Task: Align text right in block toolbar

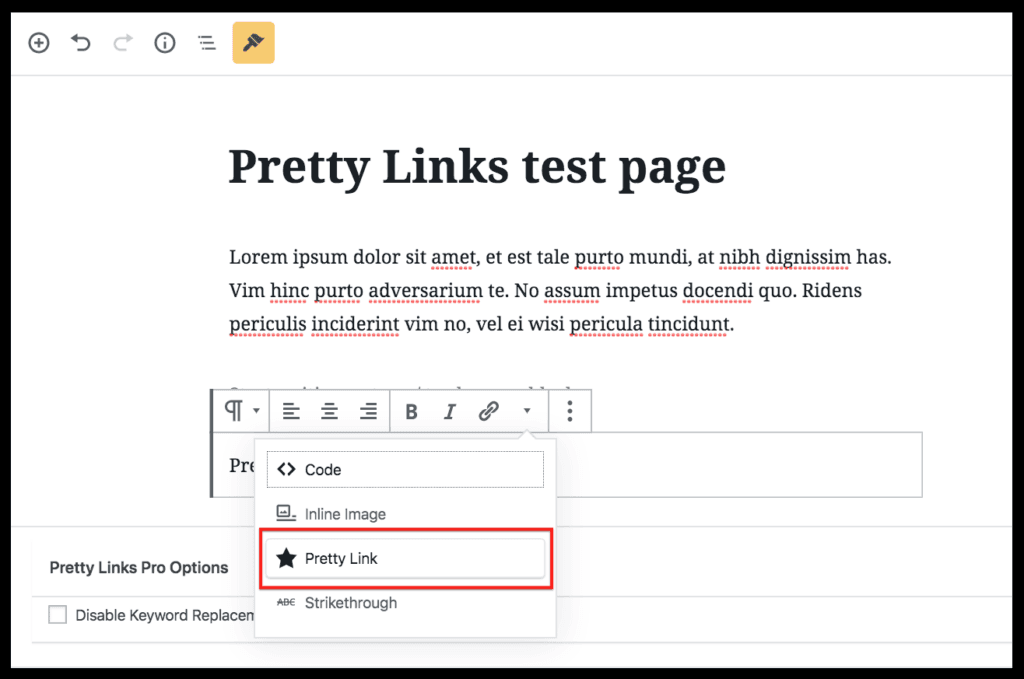Action: (368, 411)
